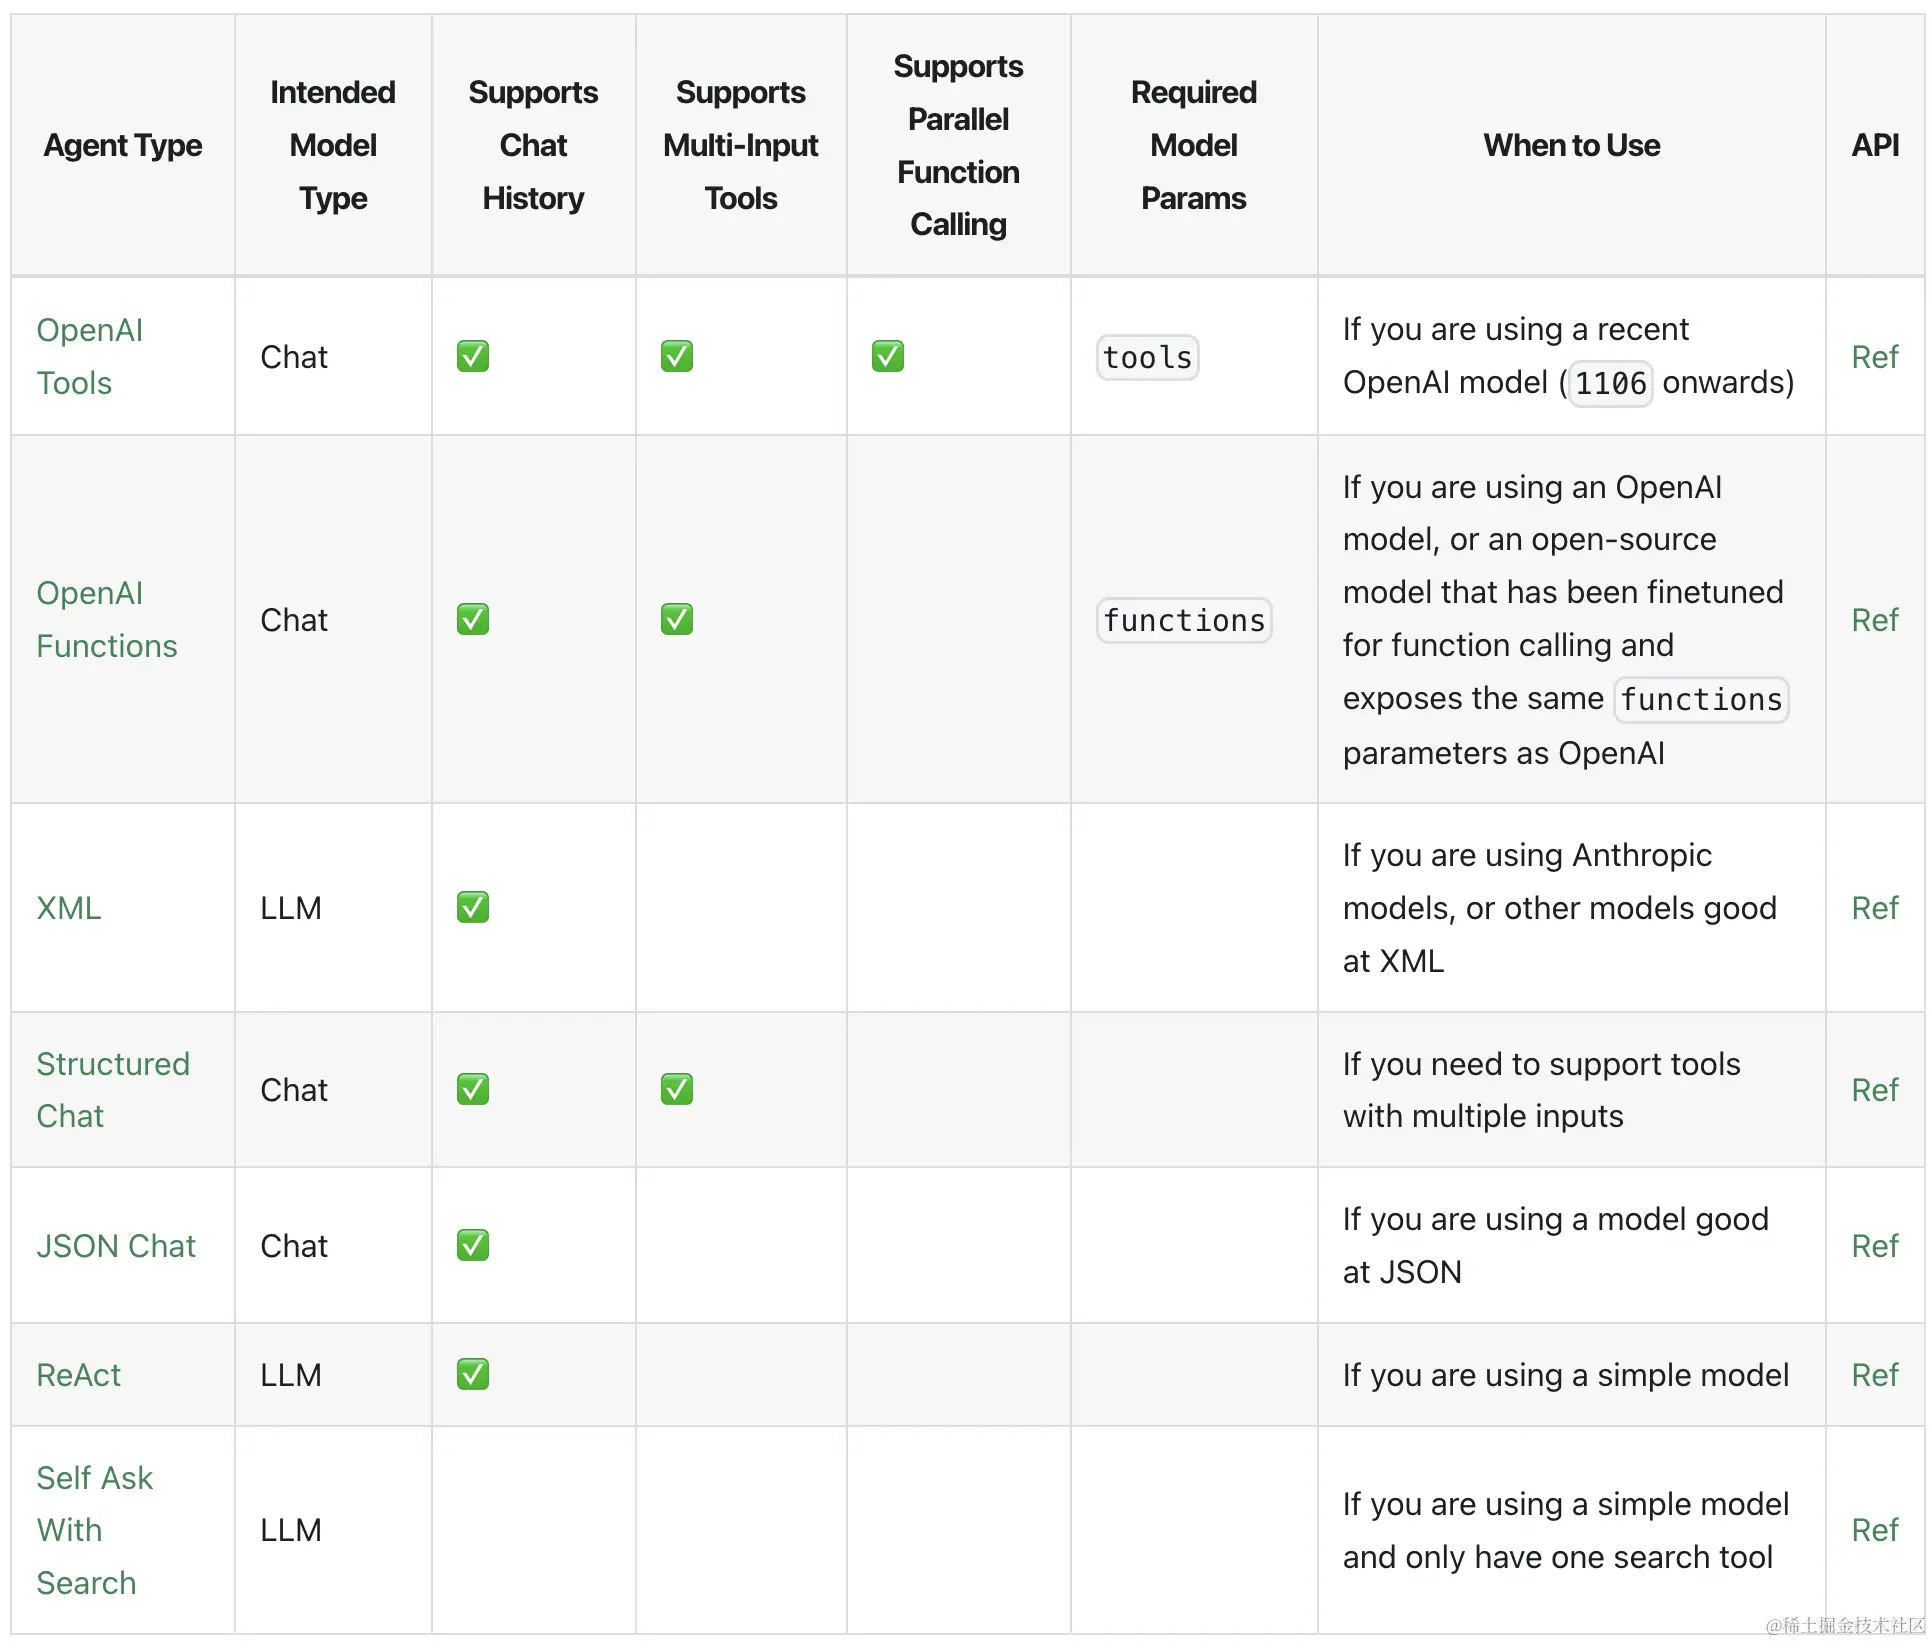Click the "functions" badge in Required Model Params column
1932x1642 pixels.
click(1184, 620)
